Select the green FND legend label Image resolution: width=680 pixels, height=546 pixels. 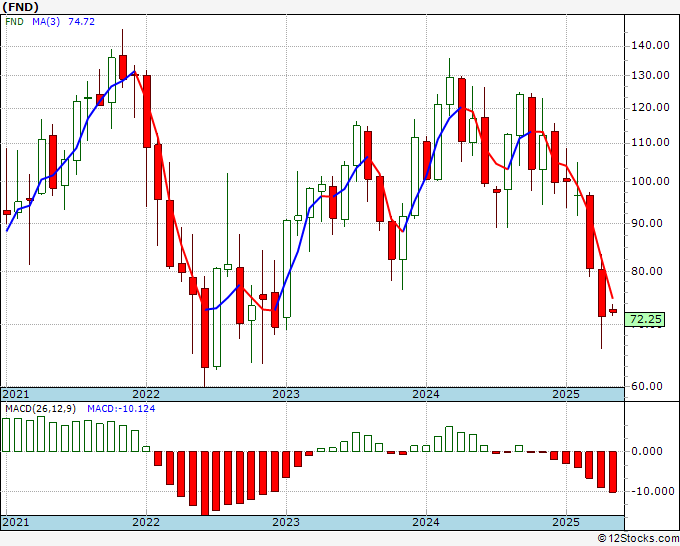[x=14, y=22]
